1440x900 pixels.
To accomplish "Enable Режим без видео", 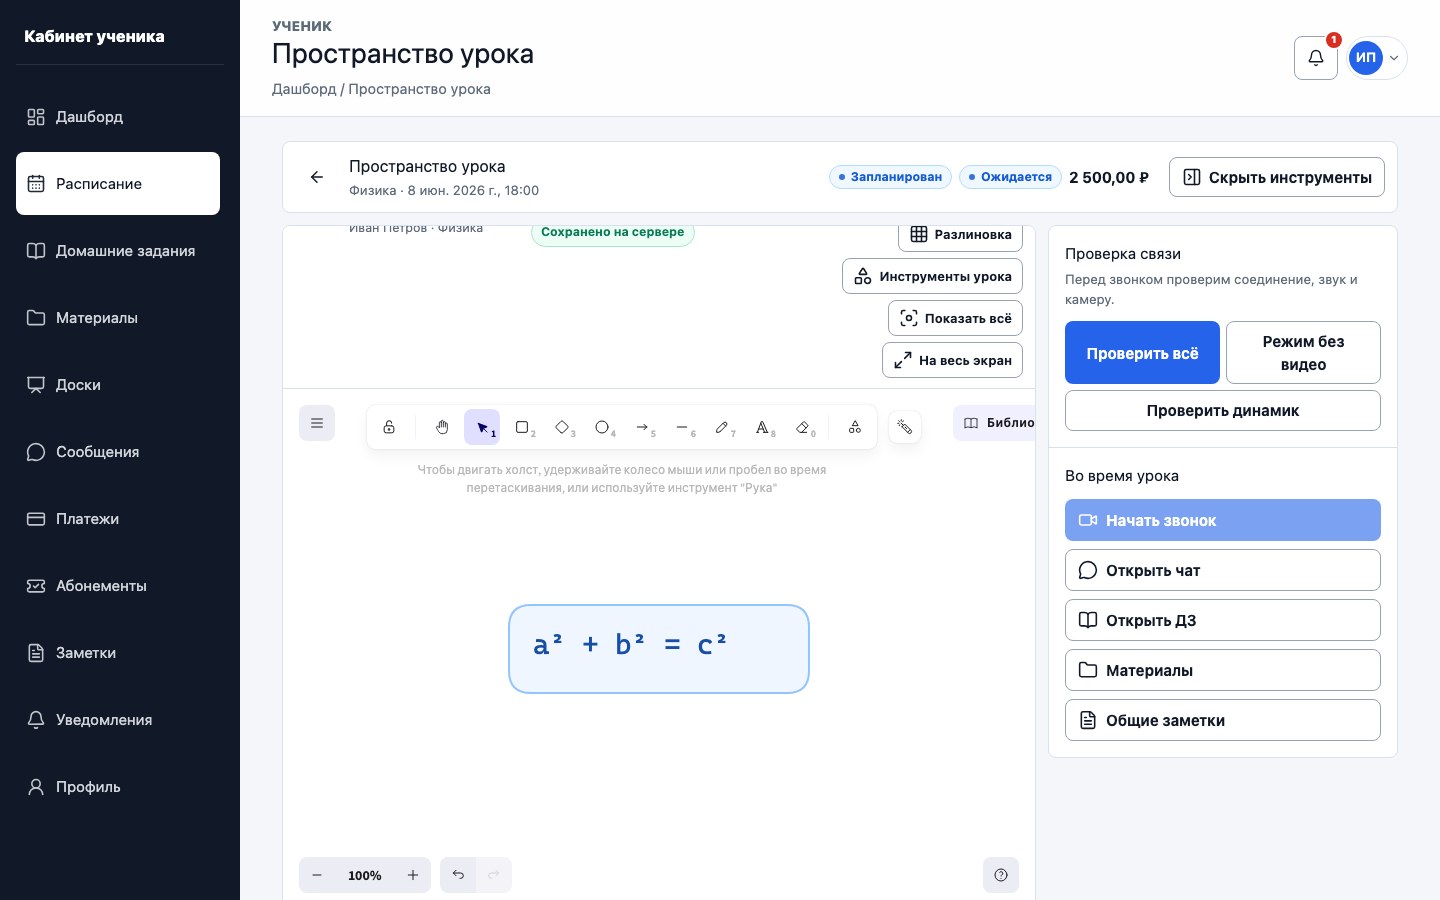I will 1303,353.
